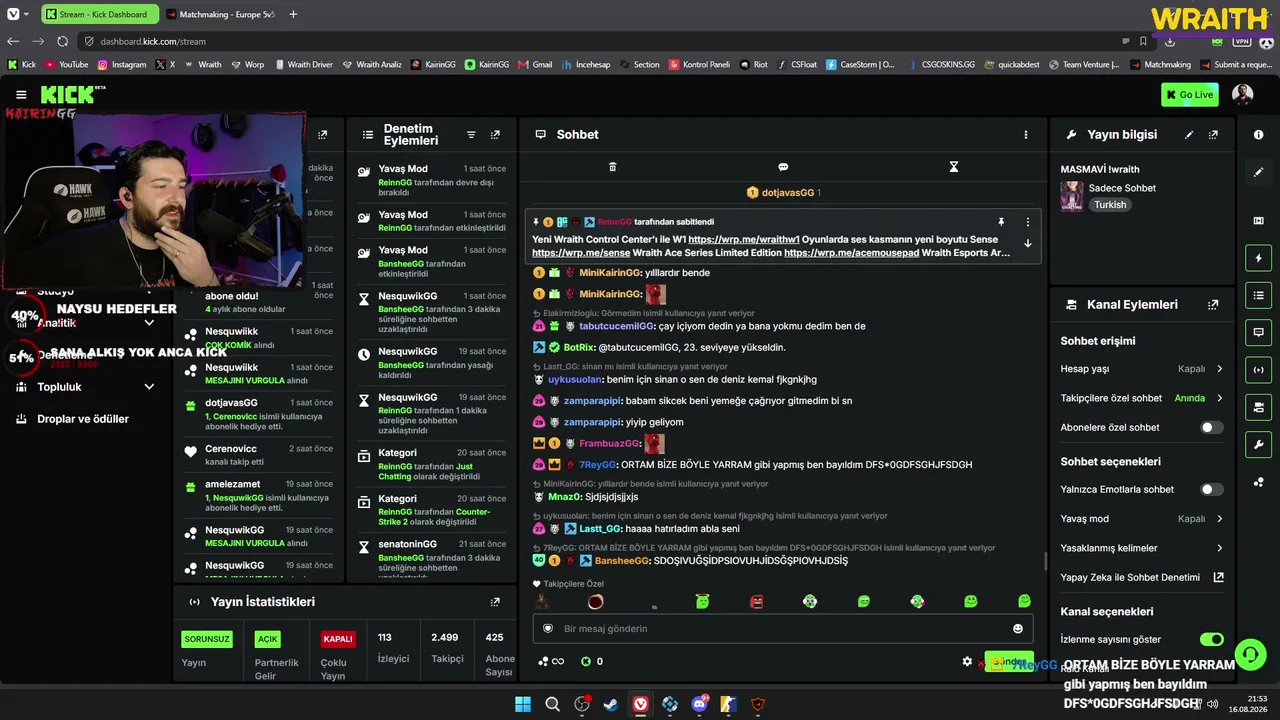1280x720 pixels.
Task: Open Steam from the Windows taskbar
Action: 611,704
